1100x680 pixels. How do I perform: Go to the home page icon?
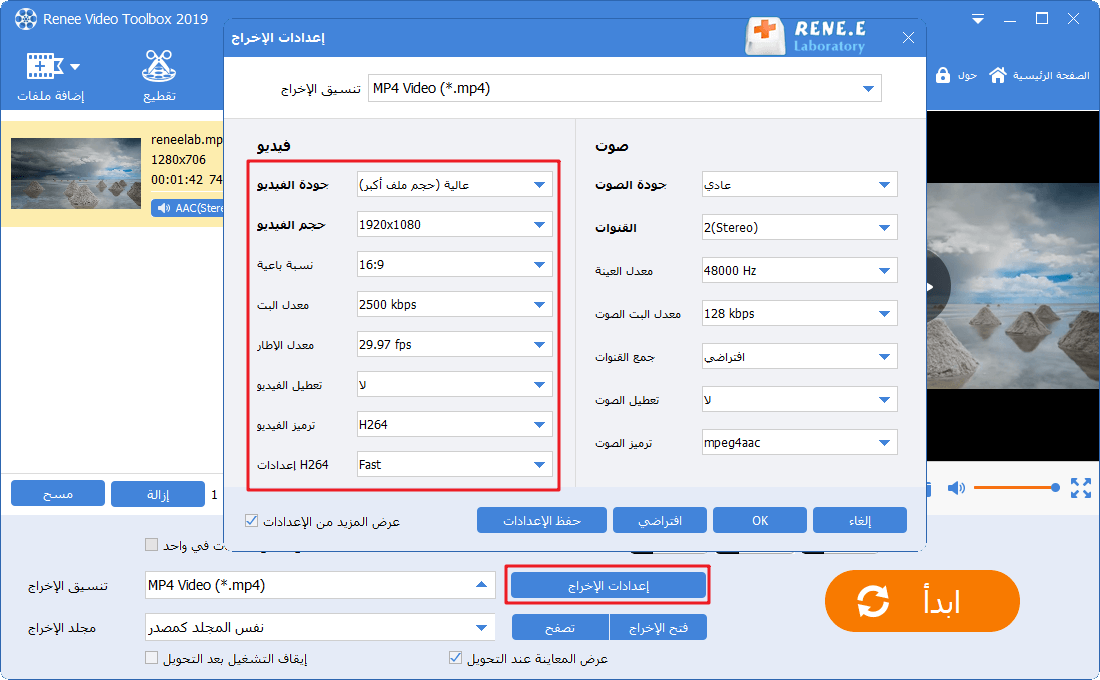(998, 75)
